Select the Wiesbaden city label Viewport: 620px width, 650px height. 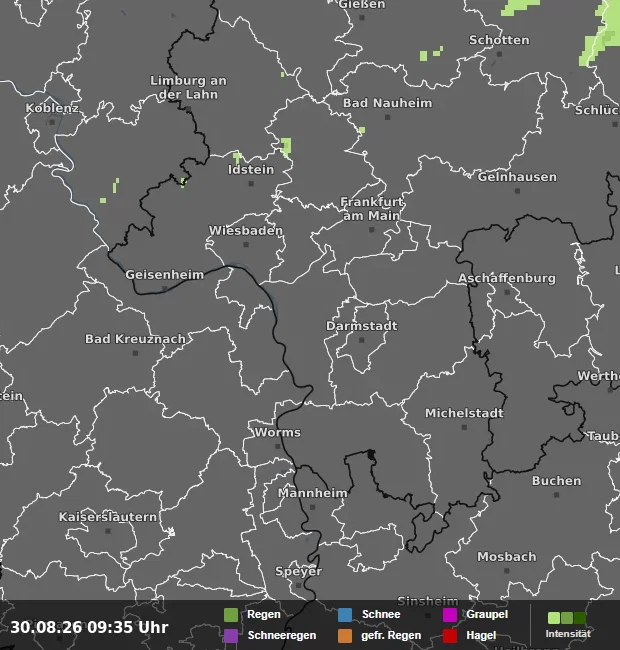246,230
